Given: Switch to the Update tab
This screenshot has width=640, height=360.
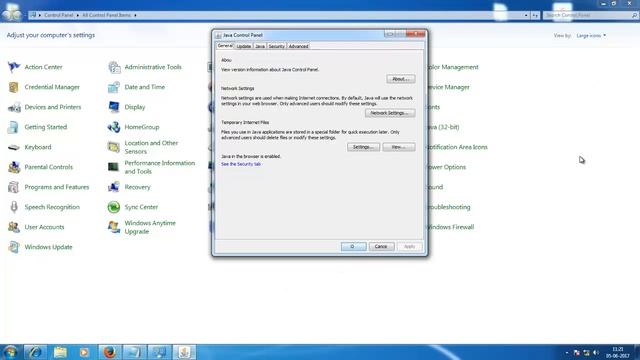Looking at the screenshot, I should [244, 46].
